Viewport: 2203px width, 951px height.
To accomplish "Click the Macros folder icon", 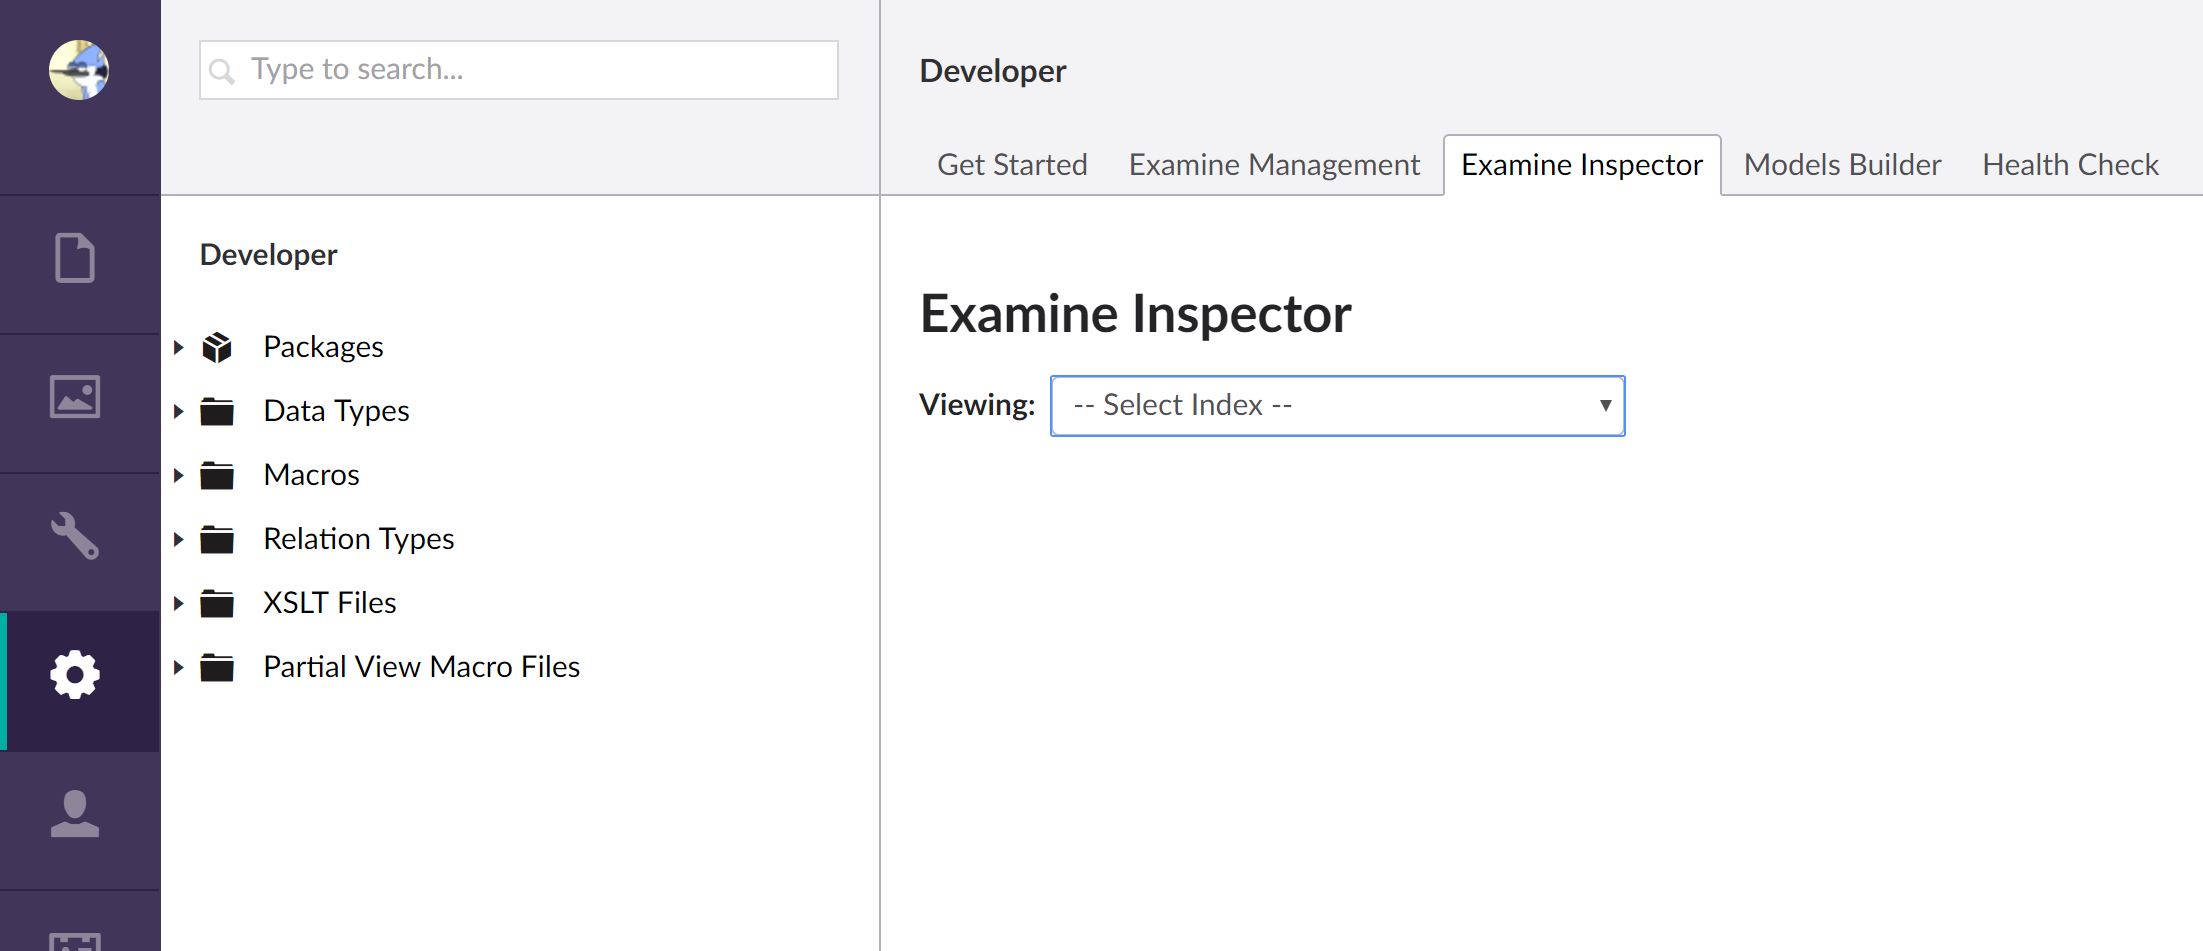I will click(x=217, y=475).
